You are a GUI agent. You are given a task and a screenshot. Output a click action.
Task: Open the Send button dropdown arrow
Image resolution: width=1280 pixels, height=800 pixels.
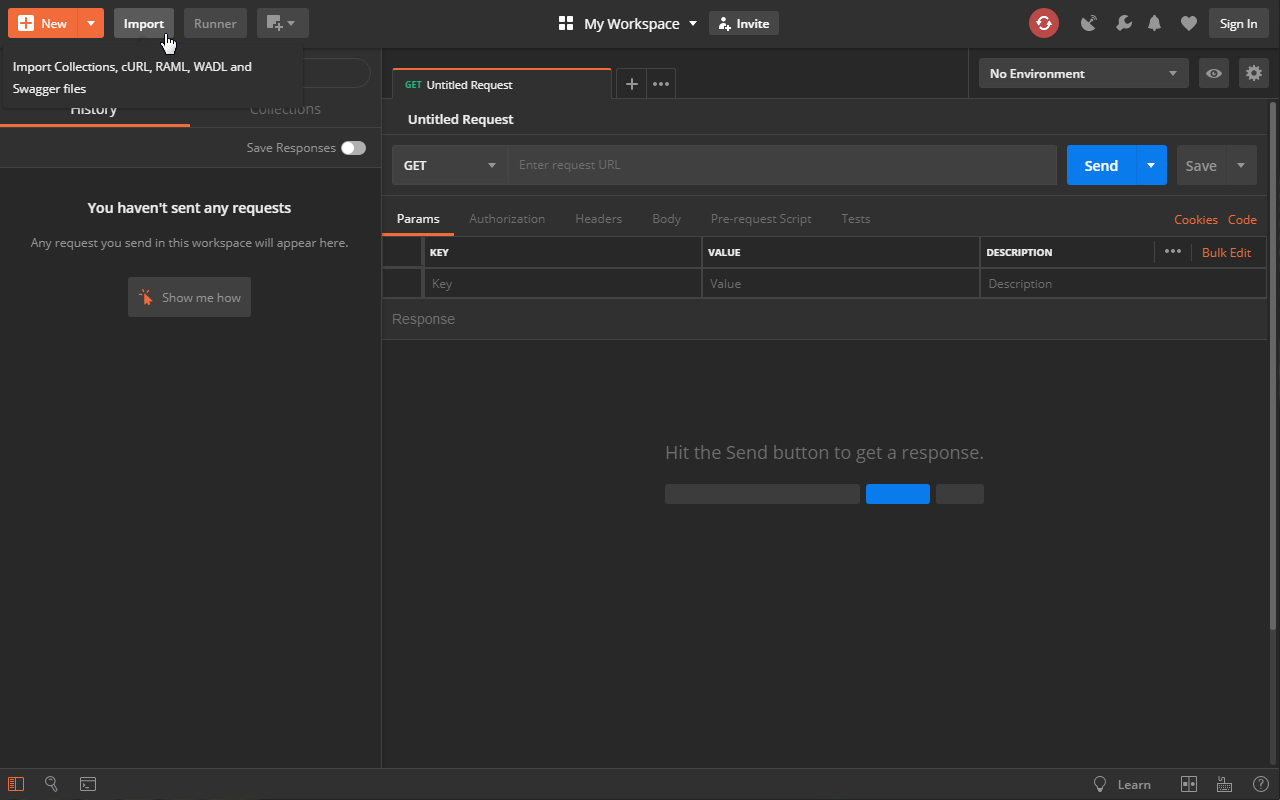tap(1151, 165)
